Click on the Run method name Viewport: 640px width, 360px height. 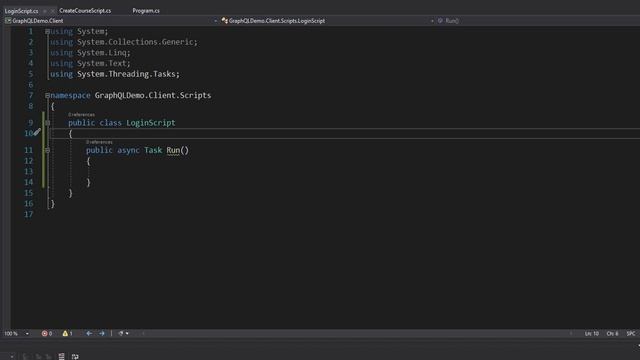pos(173,150)
